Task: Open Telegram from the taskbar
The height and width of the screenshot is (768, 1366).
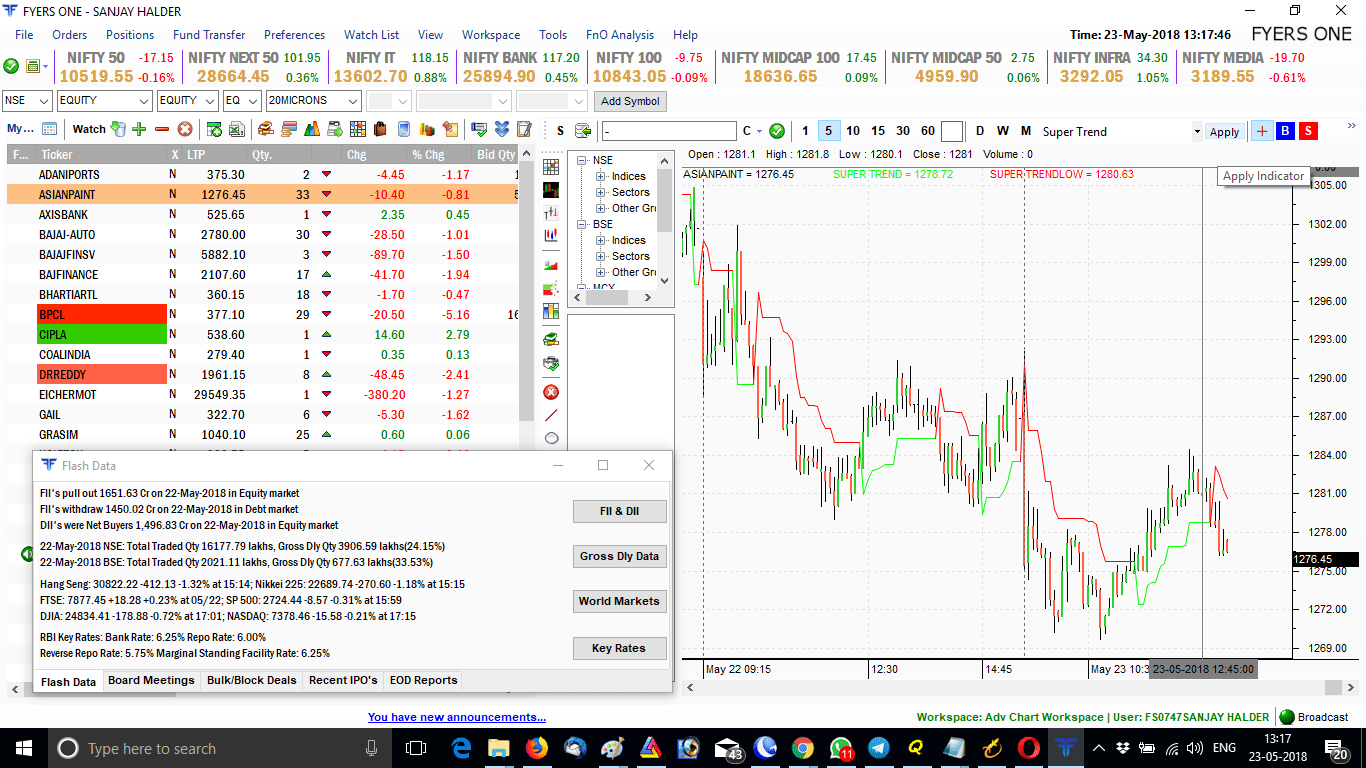Action: coord(879,748)
